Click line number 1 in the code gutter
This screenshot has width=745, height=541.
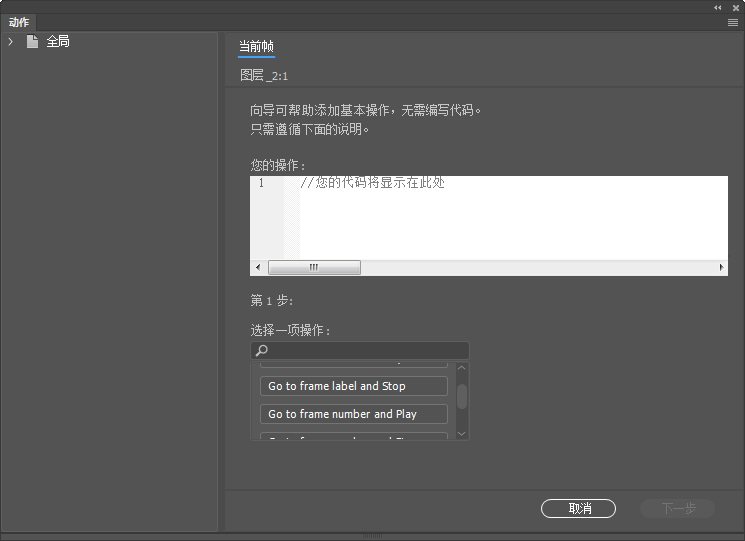click(261, 183)
